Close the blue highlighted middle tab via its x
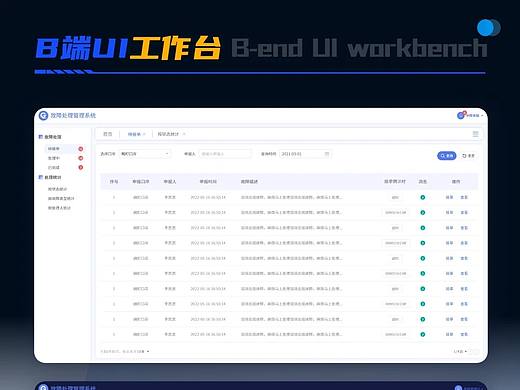Image resolution: width=520 pixels, height=390 pixels. tap(144, 134)
